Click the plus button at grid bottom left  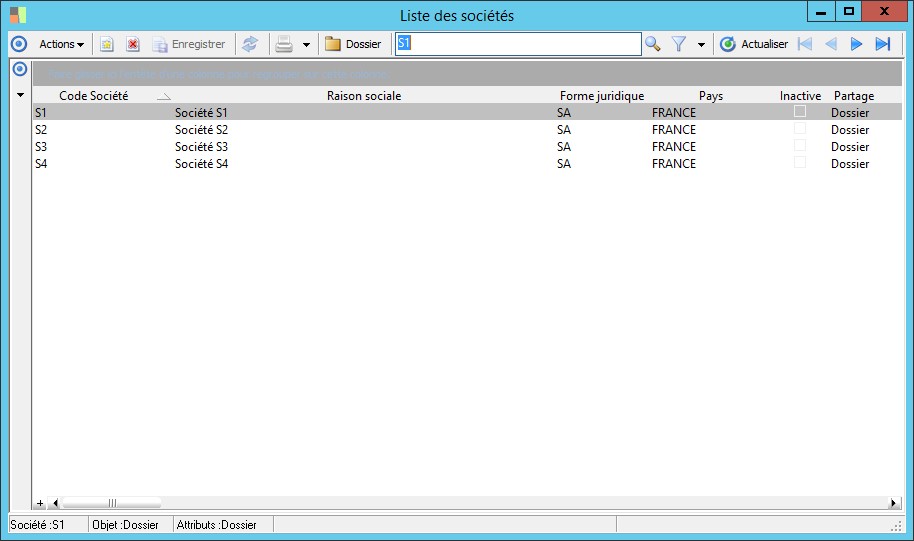(x=40, y=503)
